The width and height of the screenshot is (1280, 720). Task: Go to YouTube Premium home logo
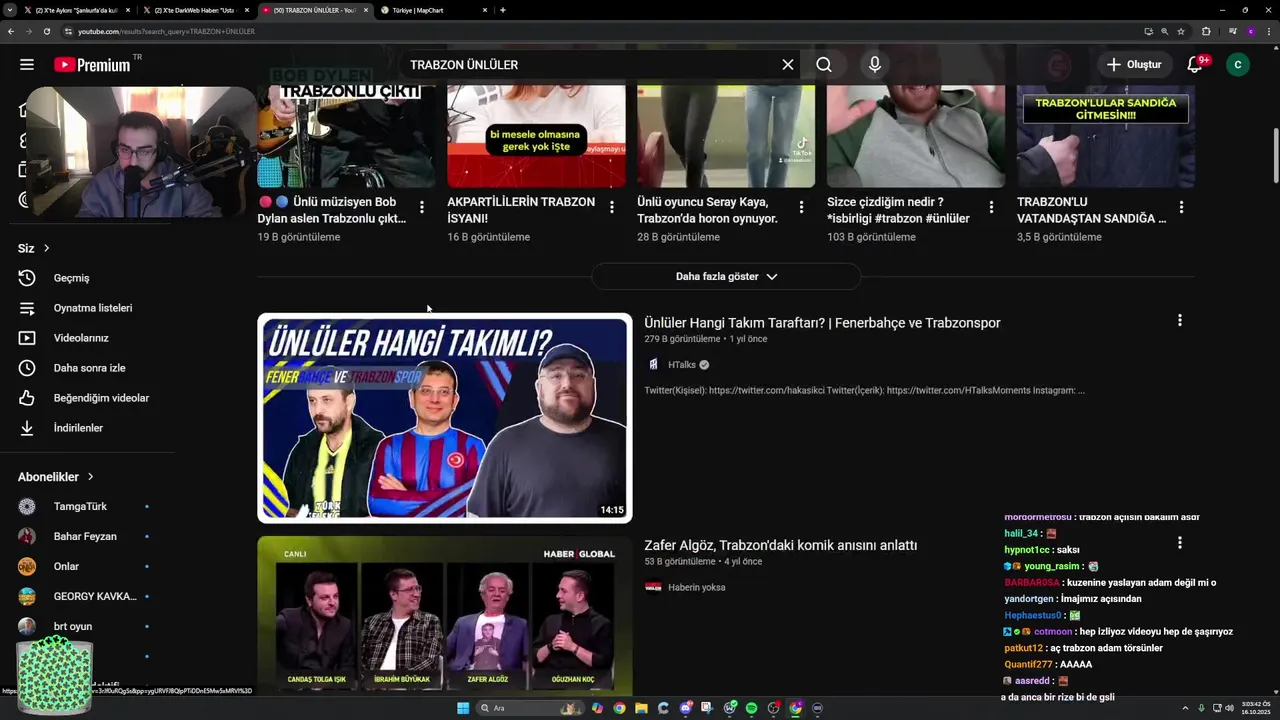(x=92, y=64)
